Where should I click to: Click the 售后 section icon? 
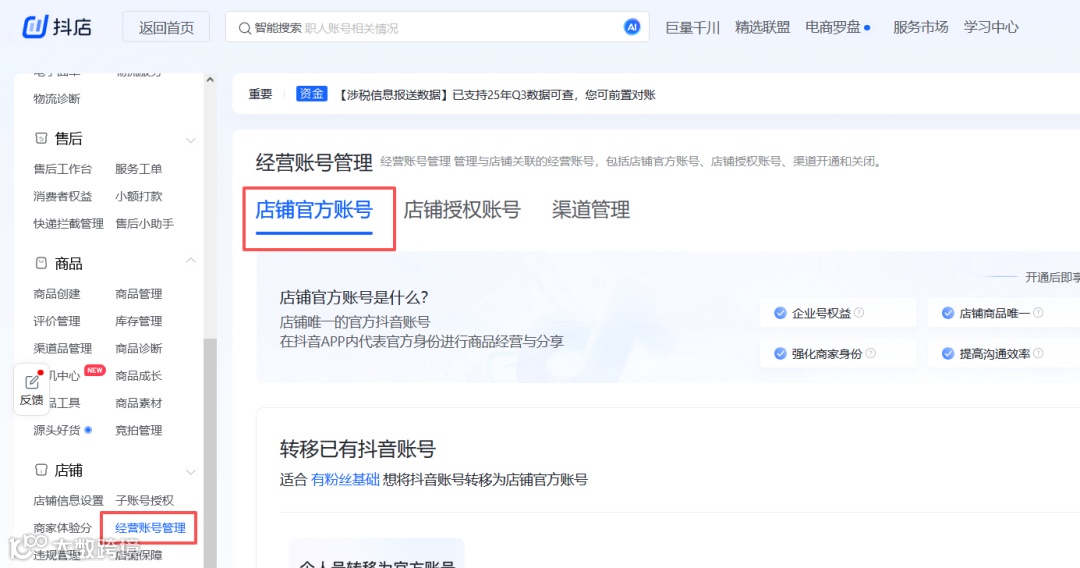coord(41,138)
